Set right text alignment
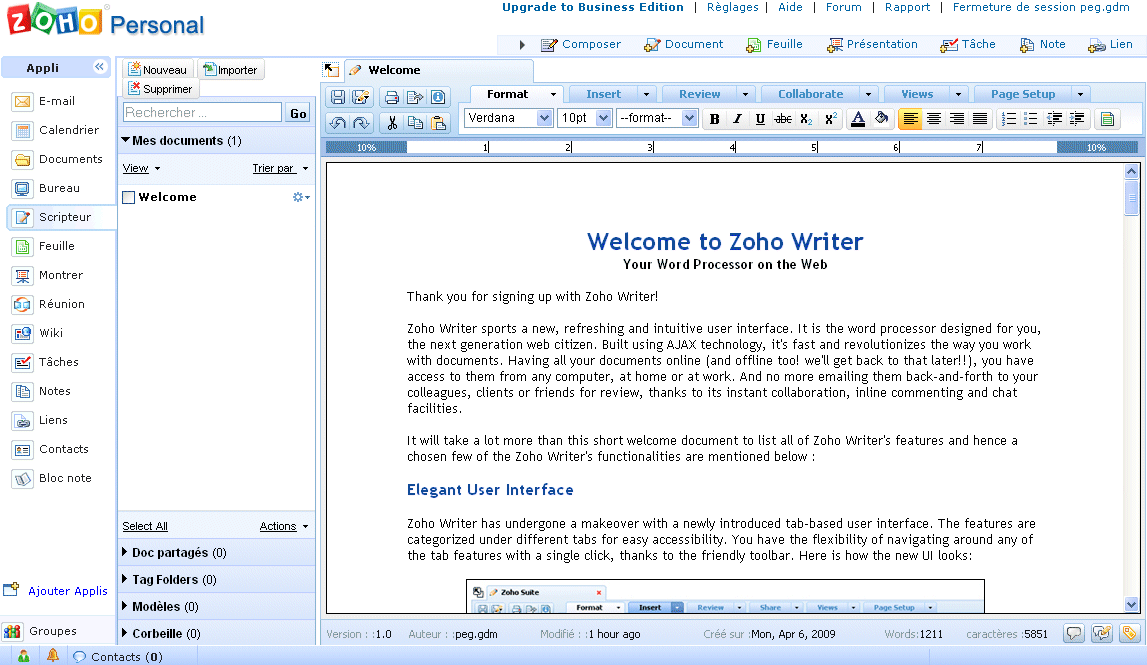Image resolution: width=1147 pixels, height=665 pixels. tap(957, 119)
